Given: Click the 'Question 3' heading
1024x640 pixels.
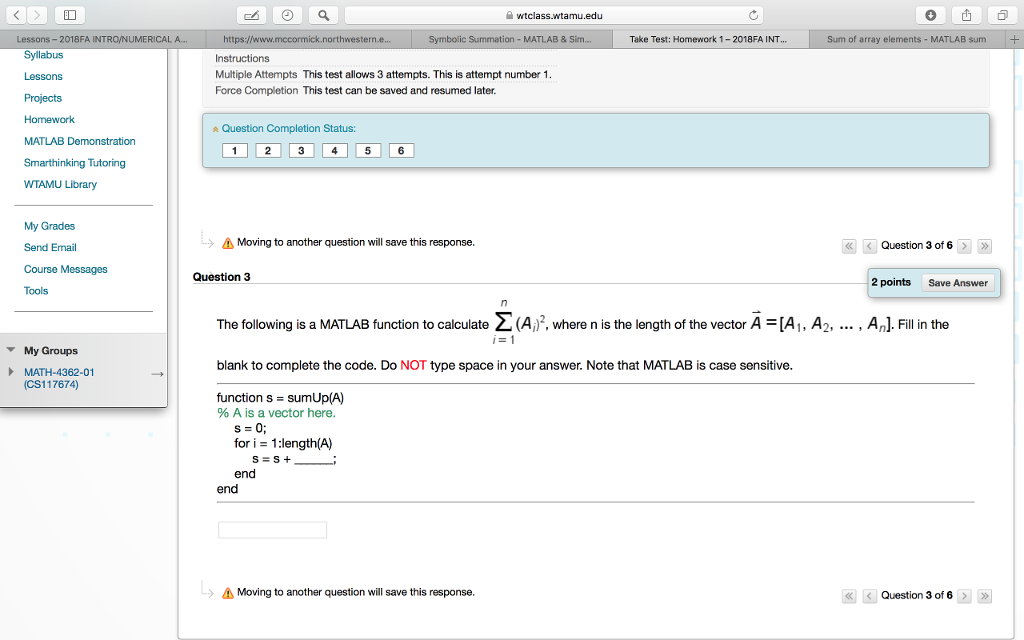Looking at the screenshot, I should point(221,277).
